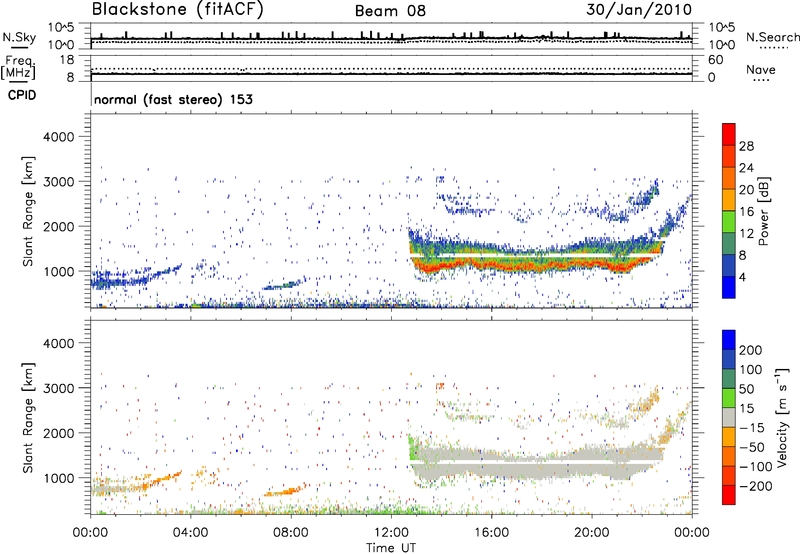Pick the gray segment of velocity colorbar
The width and height of the screenshot is (800, 554).
click(x=729, y=417)
